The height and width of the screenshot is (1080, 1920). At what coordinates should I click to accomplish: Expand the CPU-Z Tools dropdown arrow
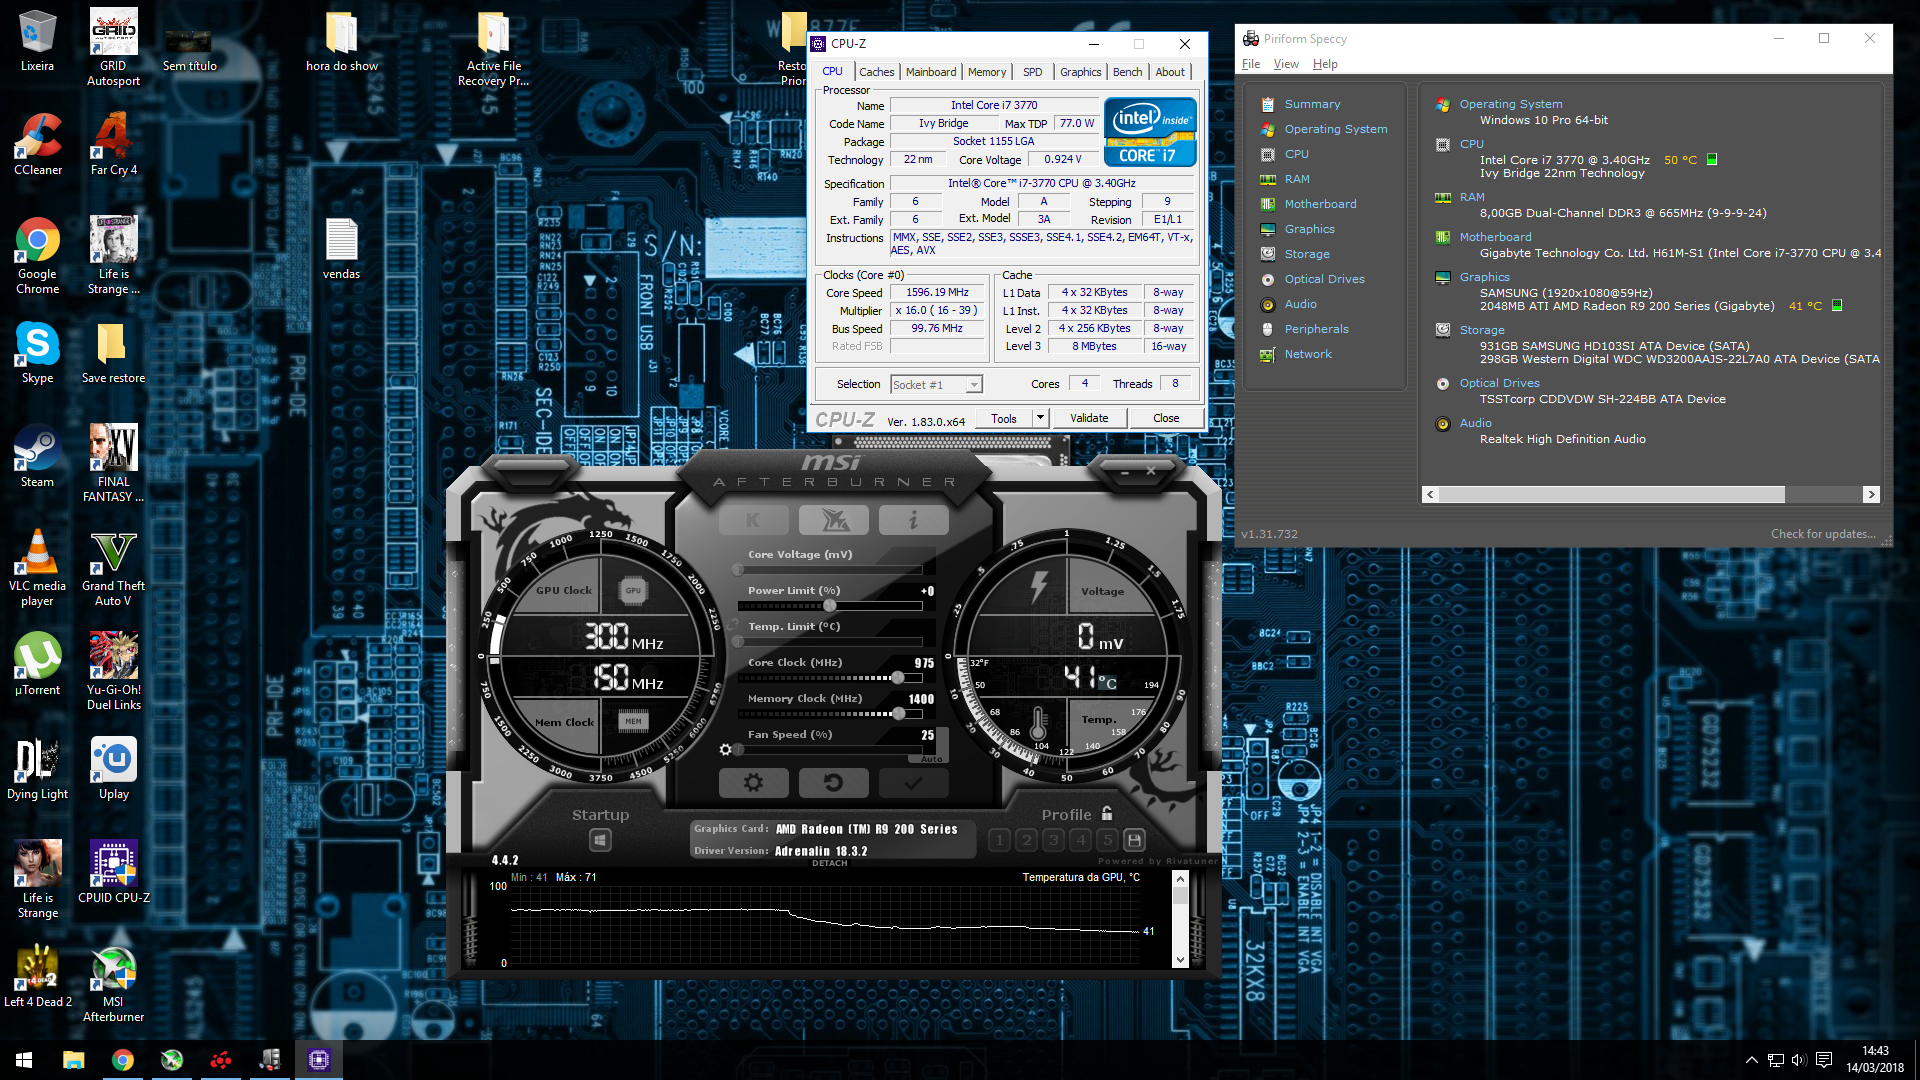click(x=1040, y=418)
